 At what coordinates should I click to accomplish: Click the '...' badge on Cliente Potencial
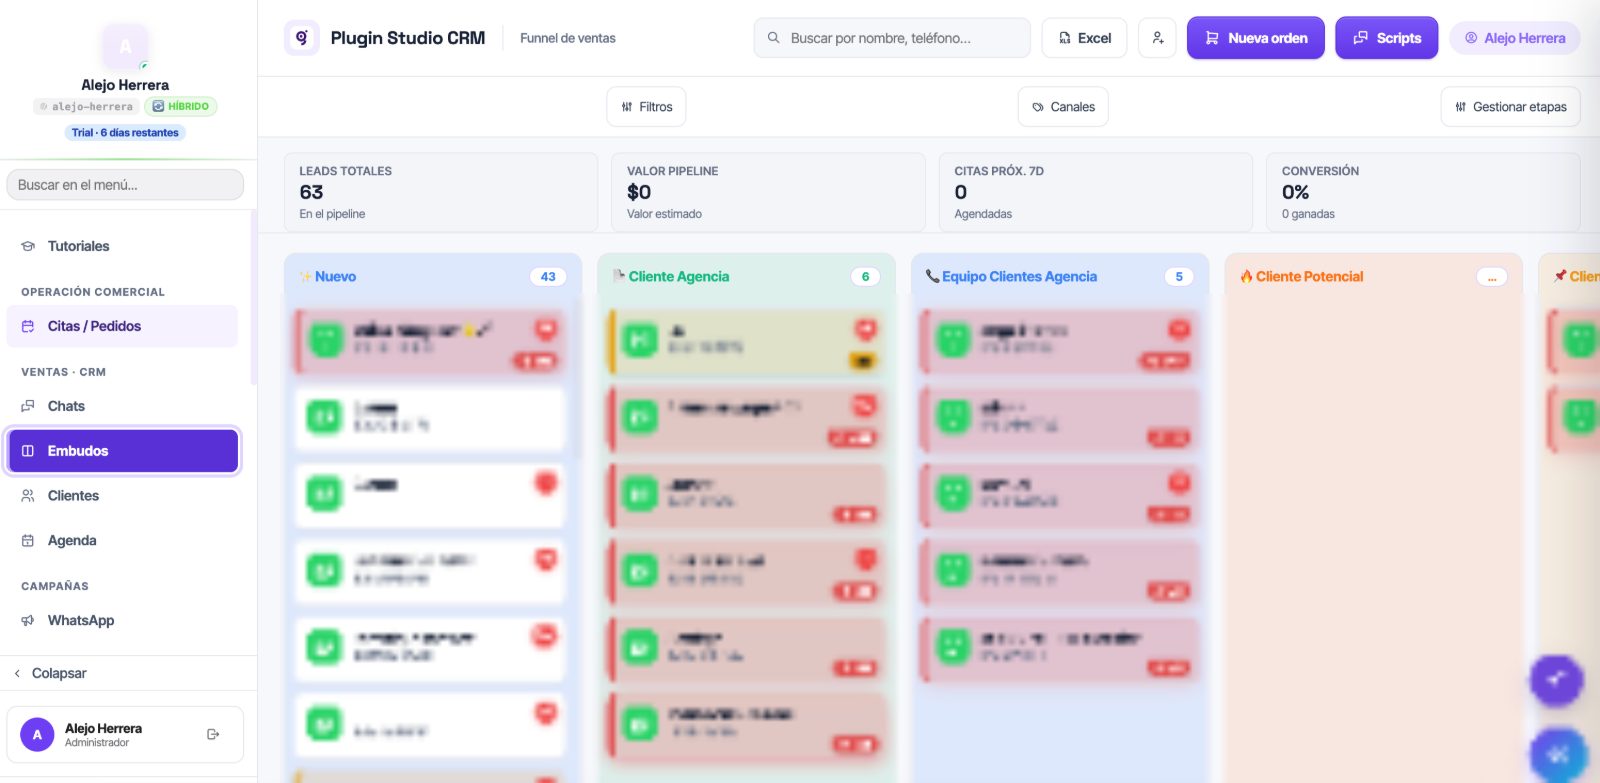(1492, 277)
